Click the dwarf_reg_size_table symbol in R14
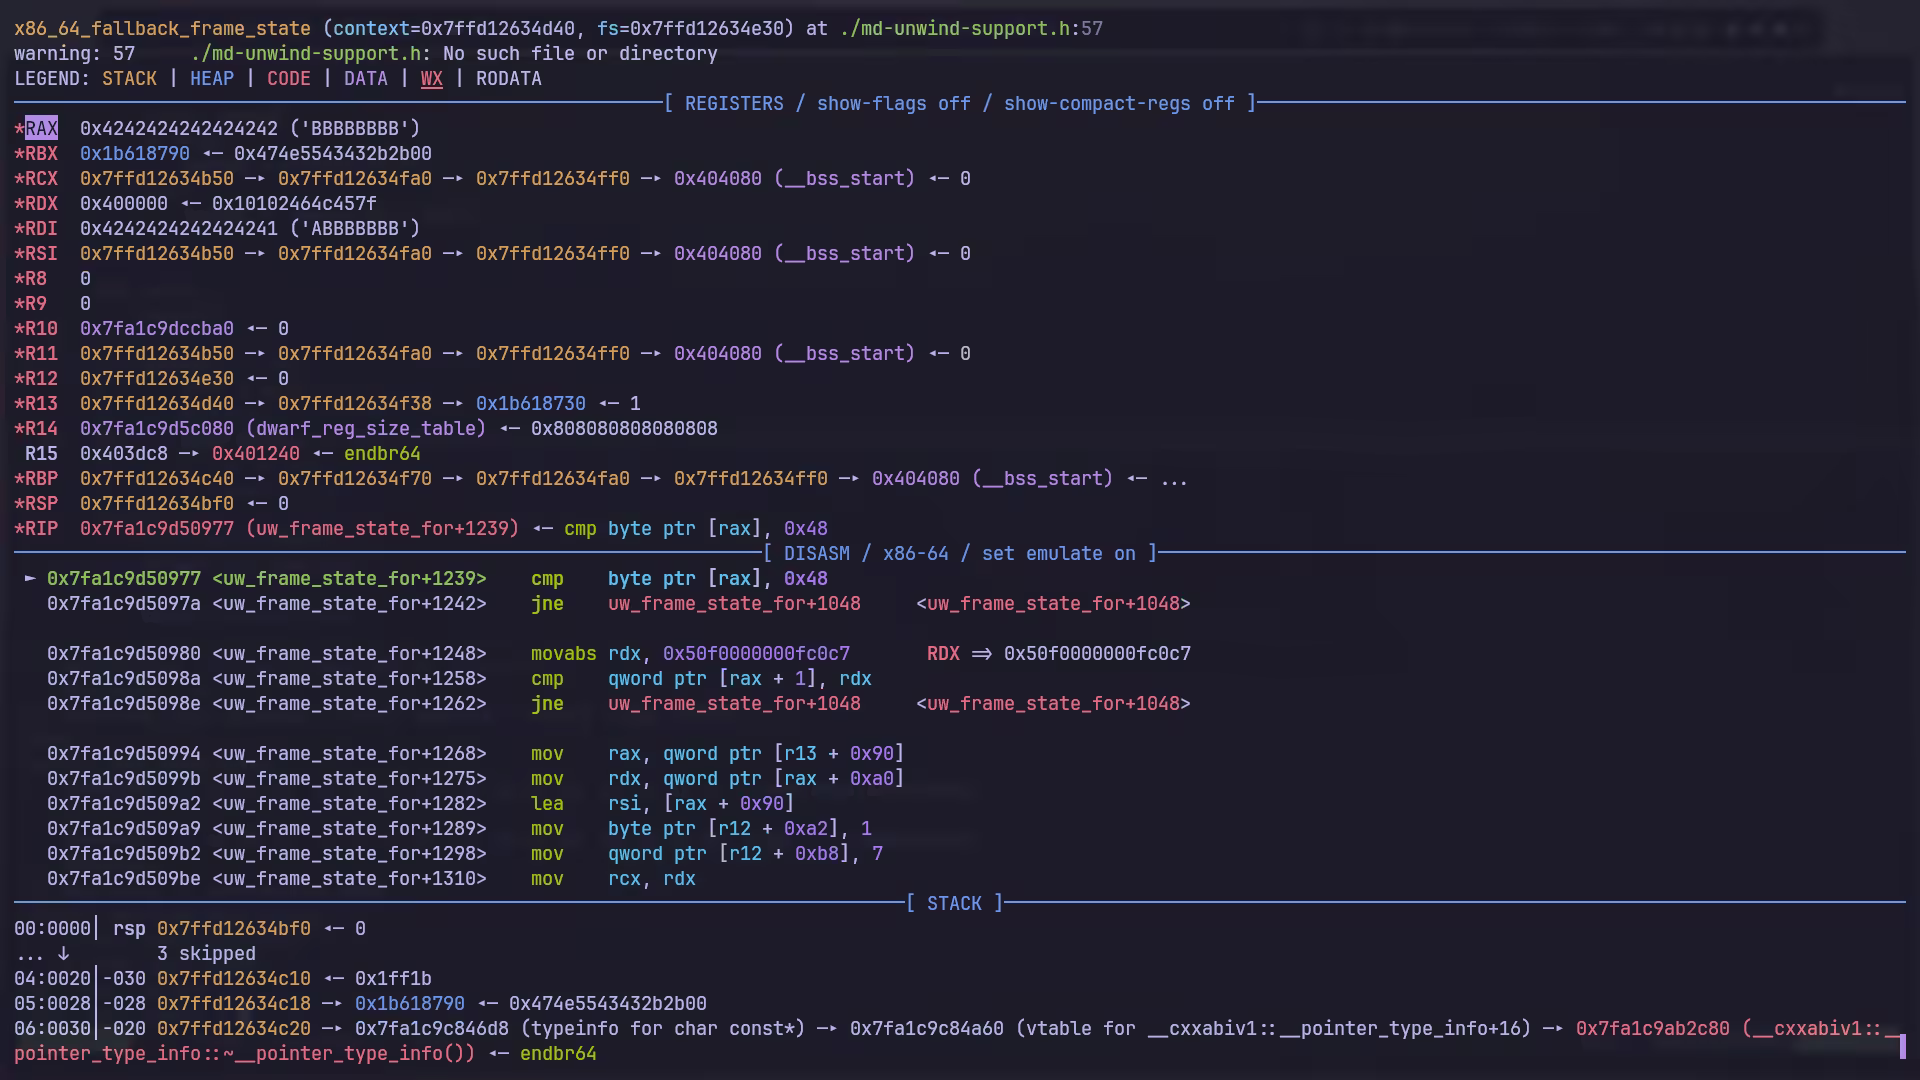1920x1080 pixels. pos(365,429)
